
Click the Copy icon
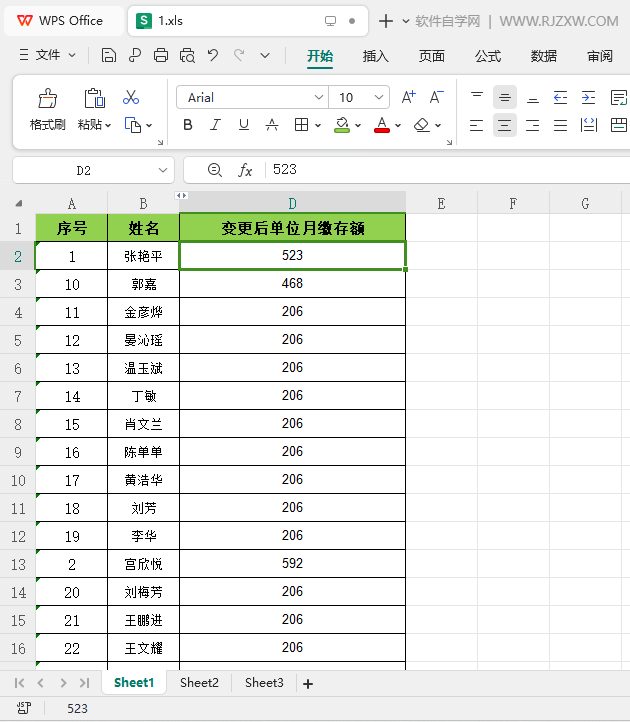[x=133, y=125]
